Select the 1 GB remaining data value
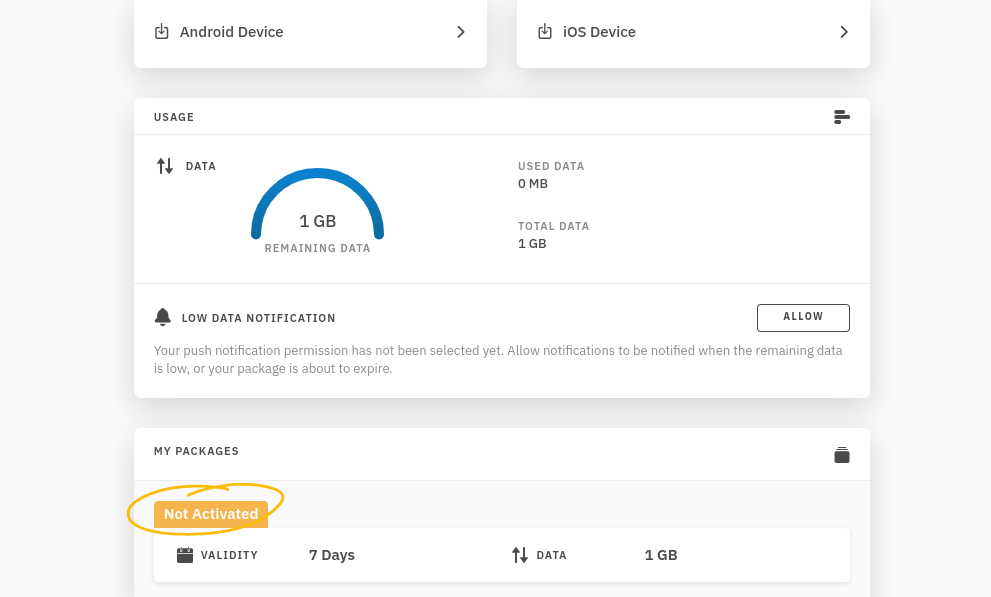 (x=317, y=221)
